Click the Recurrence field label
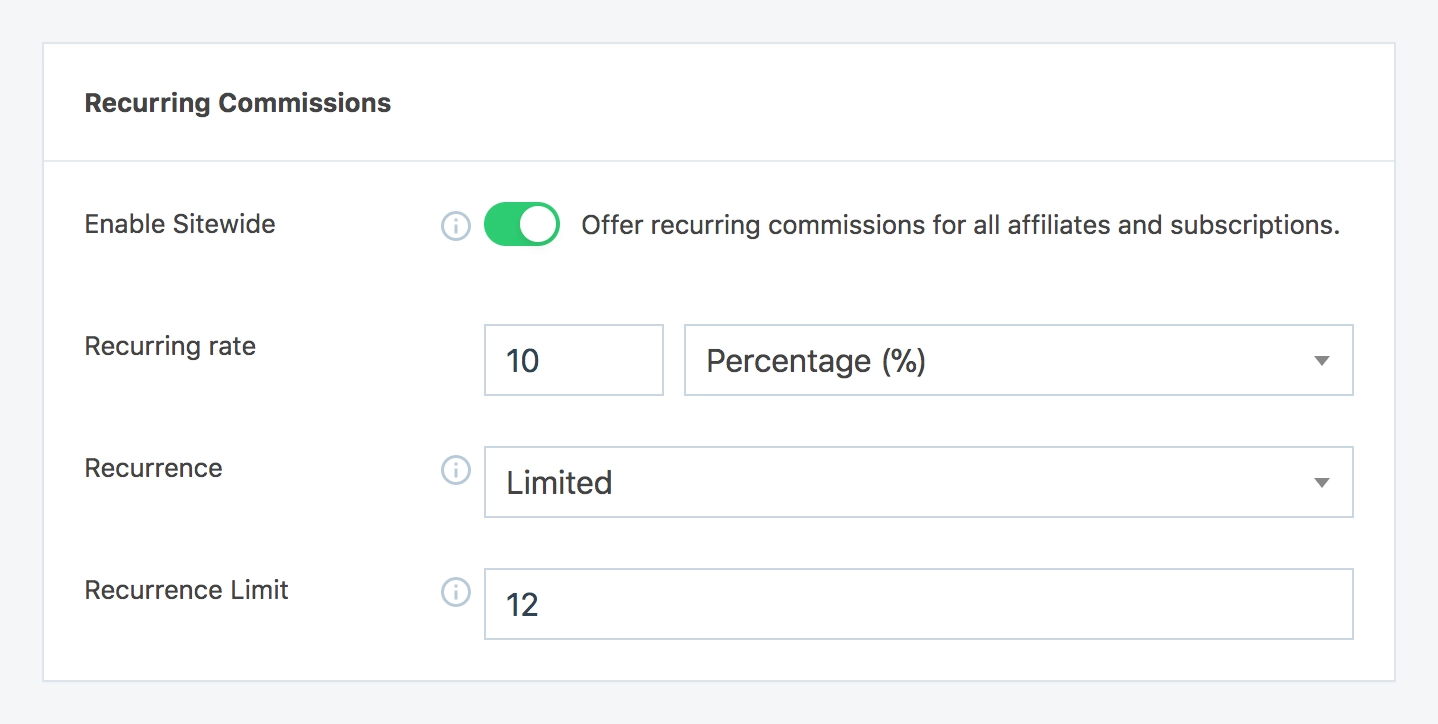Image resolution: width=1438 pixels, height=724 pixels. pyautogui.click(x=153, y=468)
